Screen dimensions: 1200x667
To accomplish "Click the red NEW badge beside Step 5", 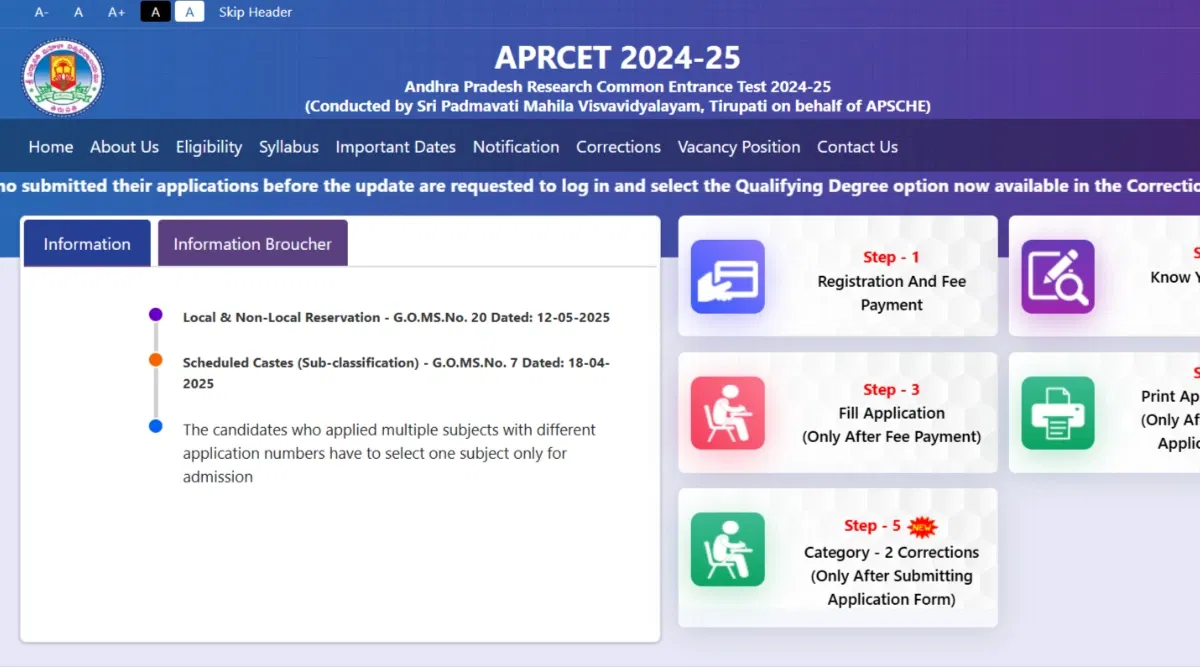I will [x=921, y=526].
